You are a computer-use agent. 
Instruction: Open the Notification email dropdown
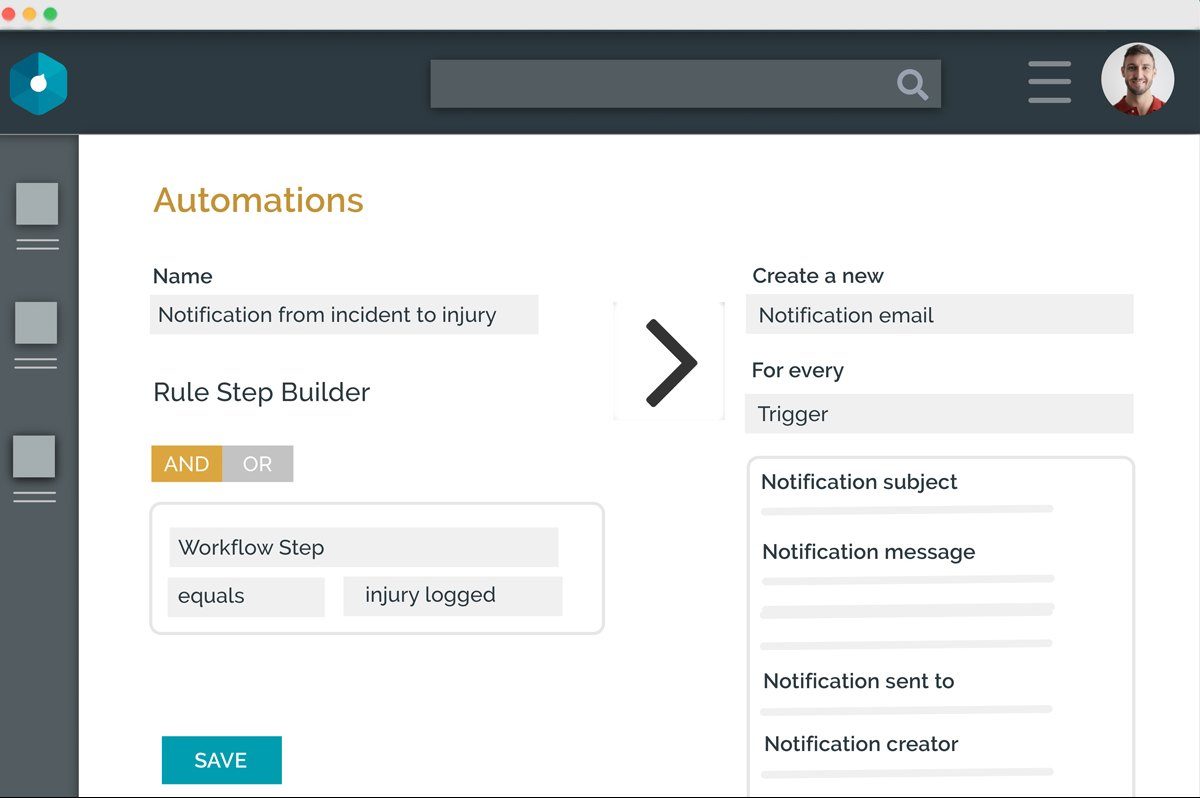tap(939, 315)
